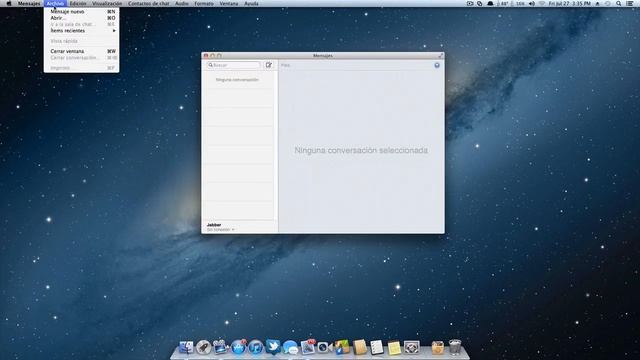
Task: Click the date and time in menu bar
Action: point(569,3)
